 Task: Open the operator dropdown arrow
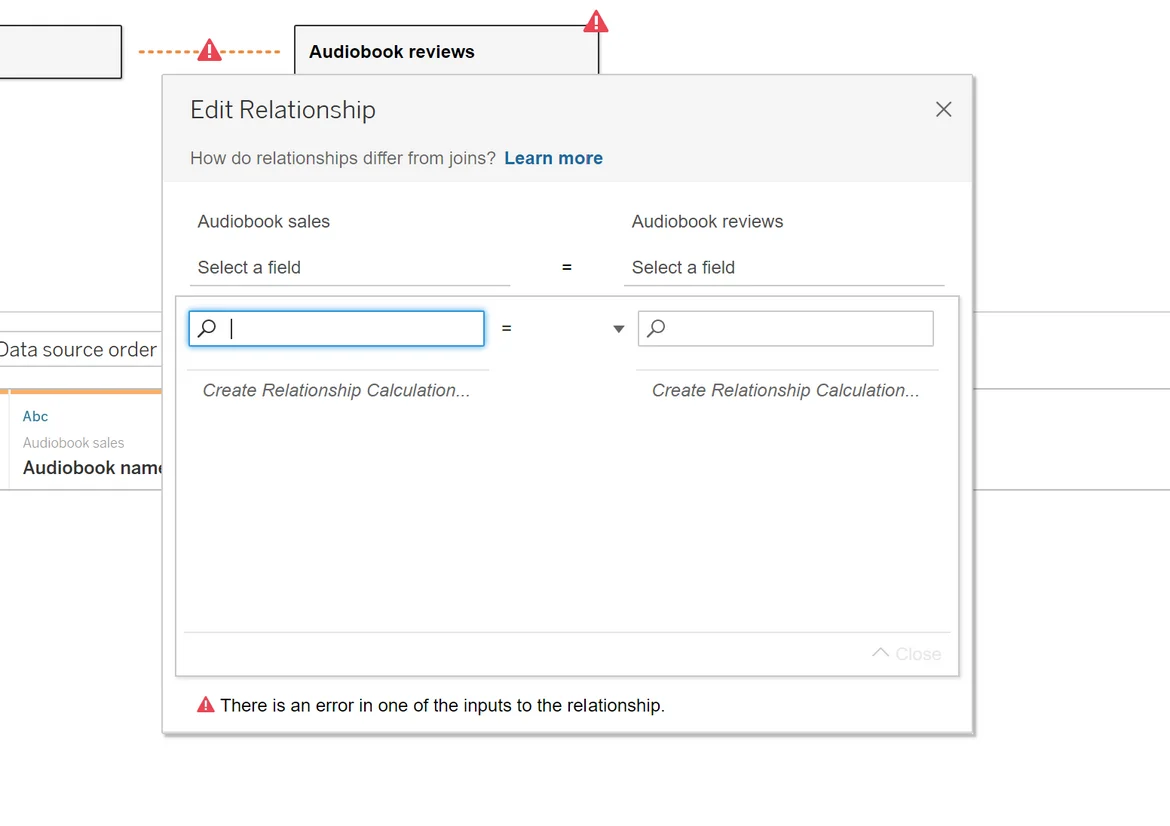(x=619, y=329)
